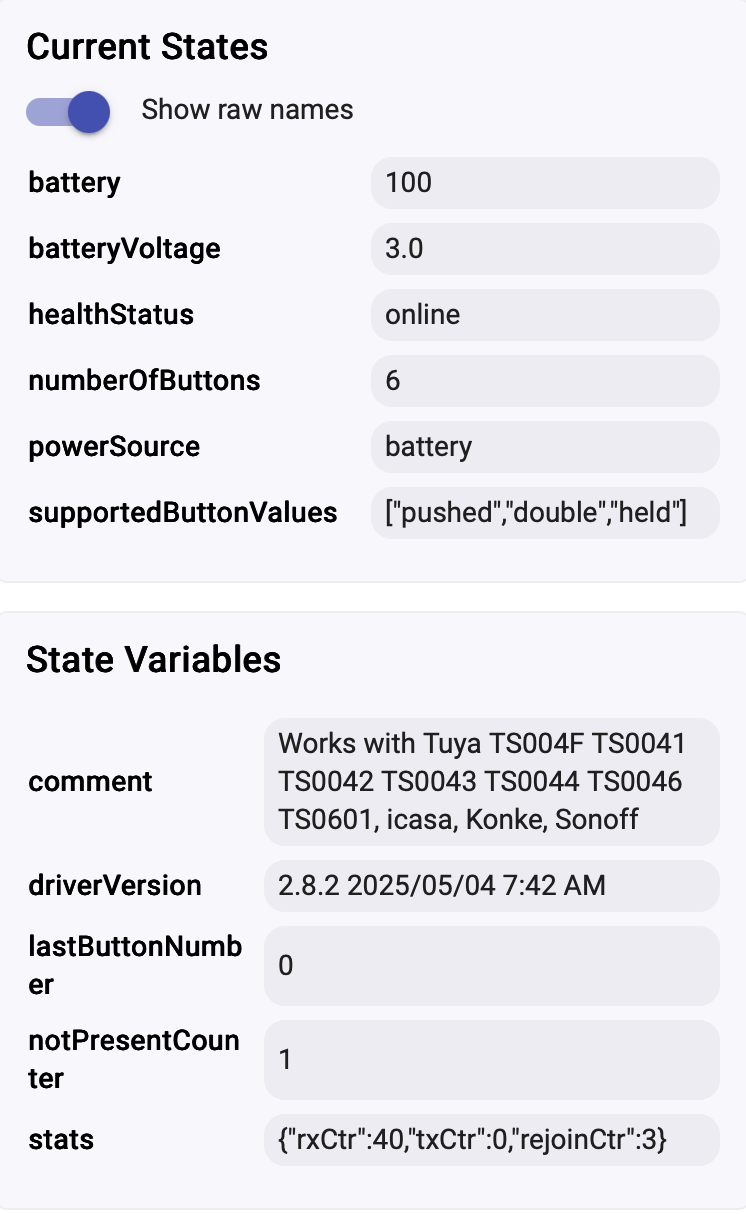The image size is (746, 1214).
Task: Click the battery value field showing 100
Action: point(545,183)
